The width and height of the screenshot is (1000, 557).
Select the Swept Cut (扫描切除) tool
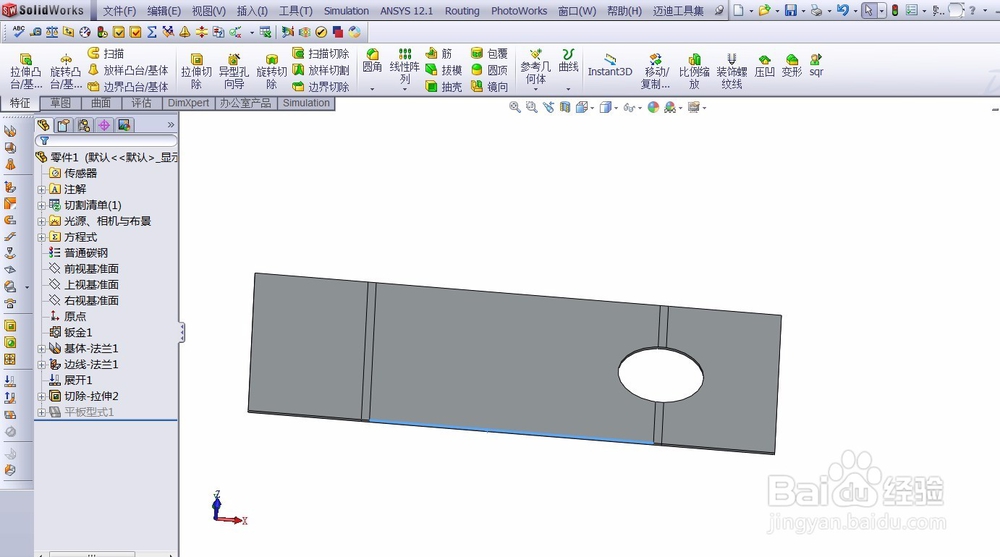coord(320,54)
